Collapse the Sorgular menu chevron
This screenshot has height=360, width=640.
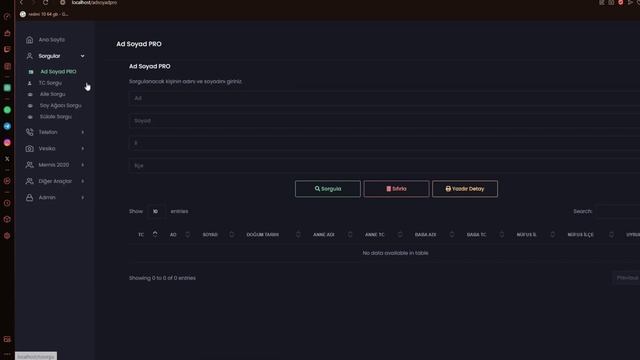[82, 56]
